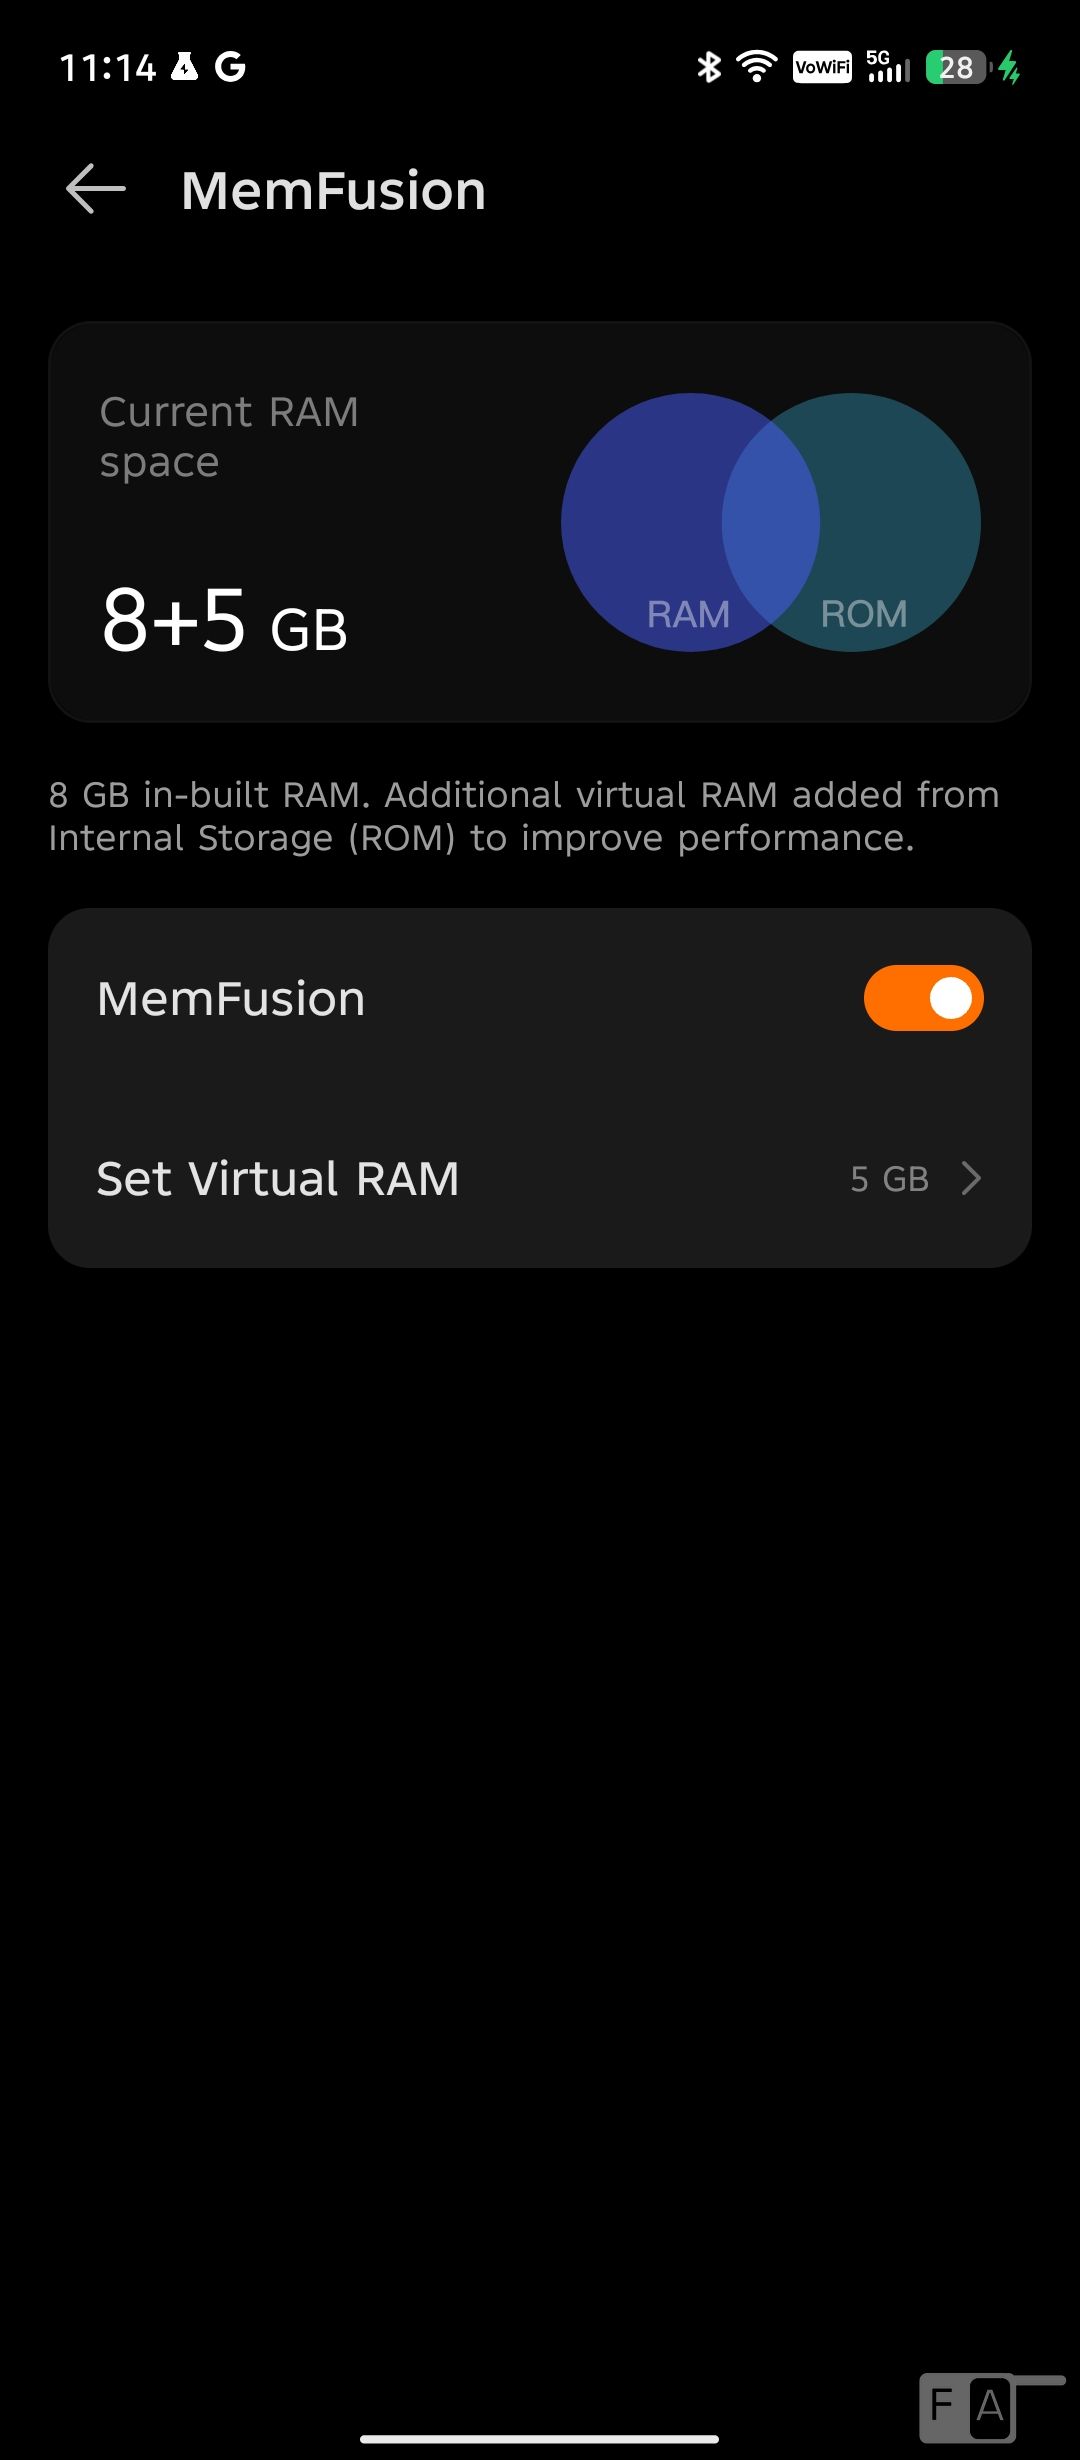Tap the 5 GB virtual RAM value

[889, 1179]
